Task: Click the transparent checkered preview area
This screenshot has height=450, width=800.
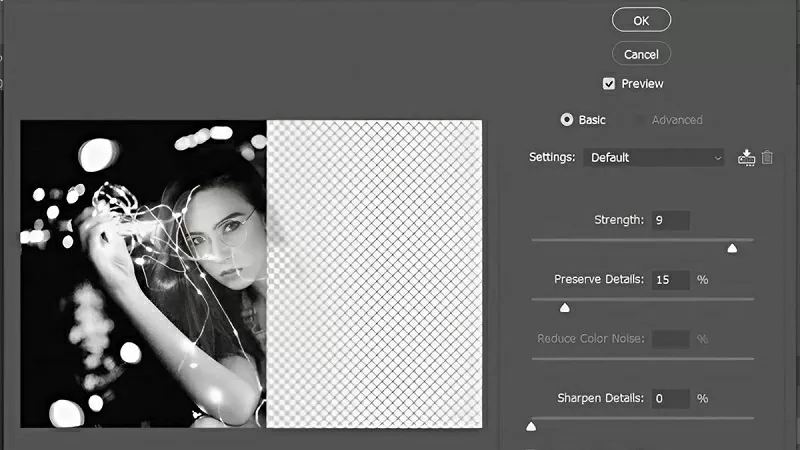Action: pos(375,275)
